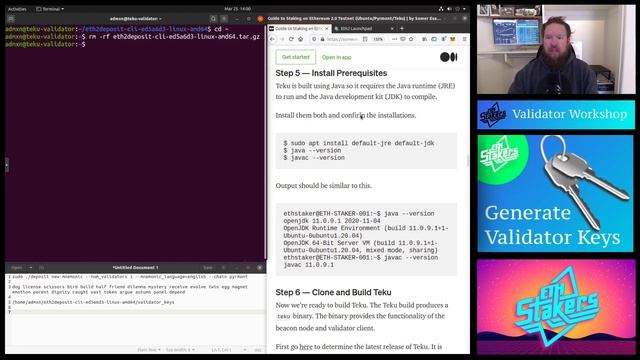Open the Activities overview
The height and width of the screenshot is (360, 640).
[x=17, y=9]
